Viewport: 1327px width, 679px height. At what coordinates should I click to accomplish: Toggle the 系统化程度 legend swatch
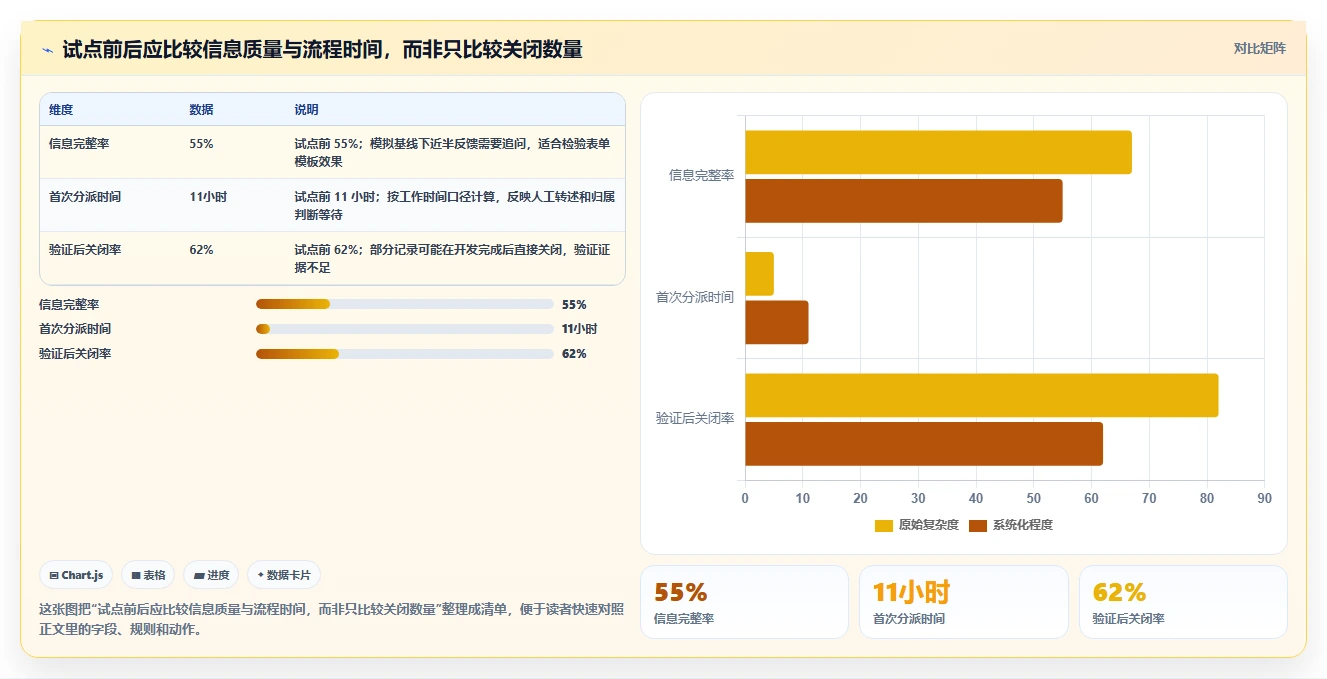point(977,525)
